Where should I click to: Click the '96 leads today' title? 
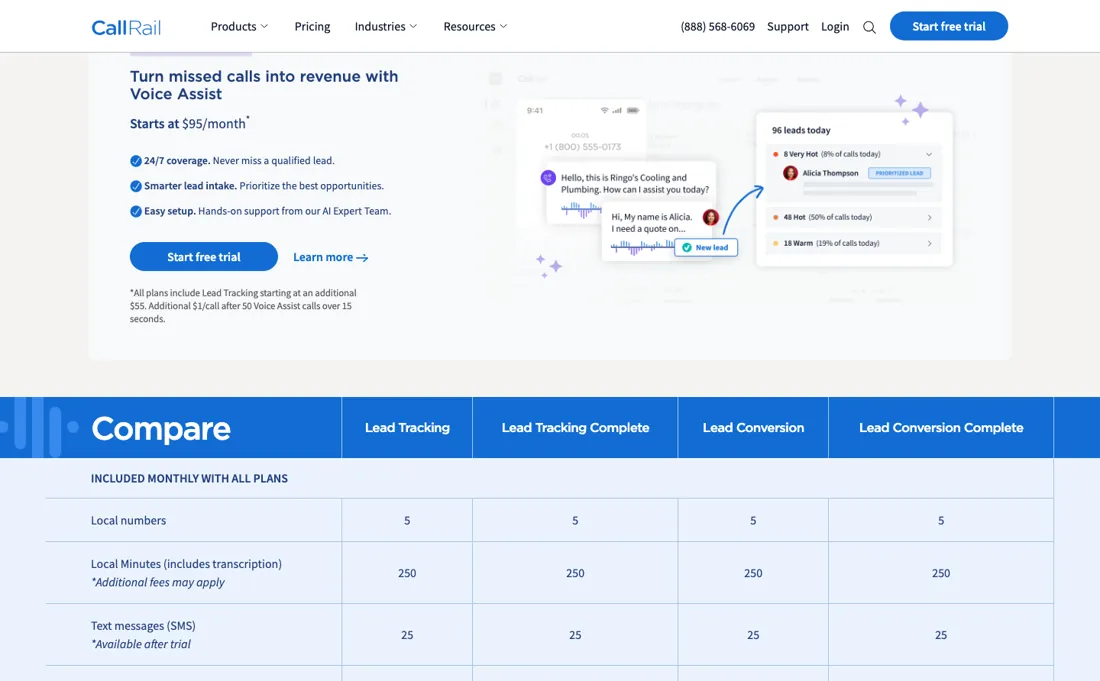[x=801, y=130]
